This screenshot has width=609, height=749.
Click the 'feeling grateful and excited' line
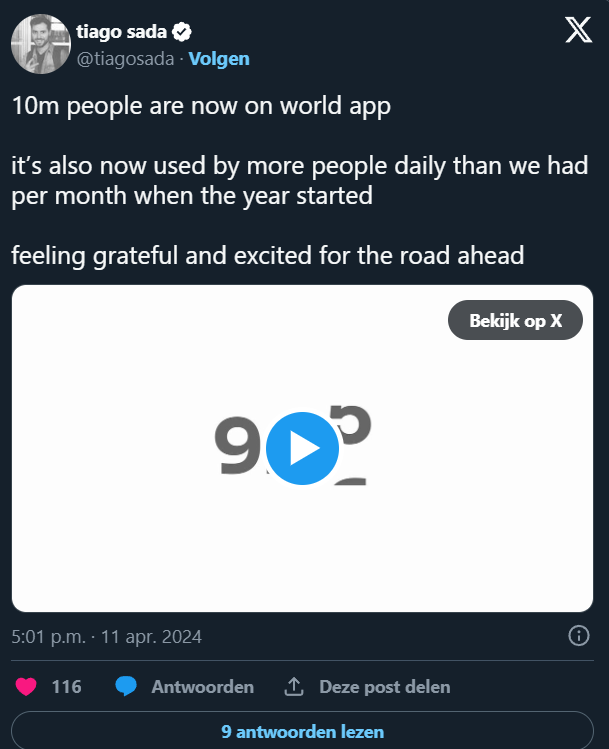[268, 255]
